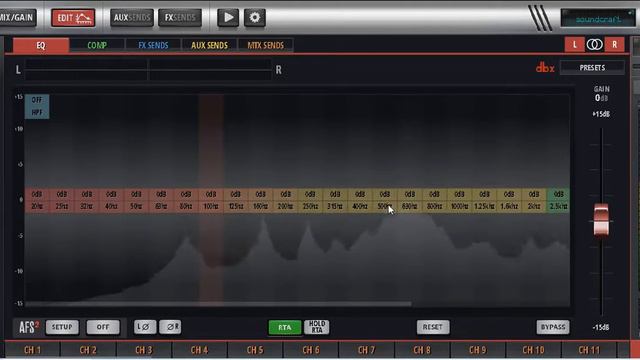Image resolution: width=640 pixels, height=360 pixels.
Task: Select the 1.6khz EQ band
Action: click(509, 200)
